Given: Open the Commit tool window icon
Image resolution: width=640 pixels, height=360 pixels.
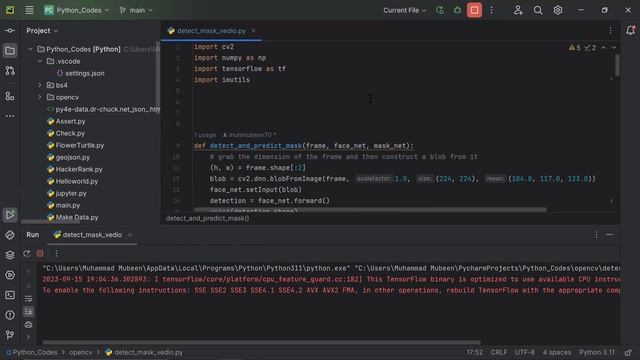Looking at the screenshot, I should [x=10, y=31].
